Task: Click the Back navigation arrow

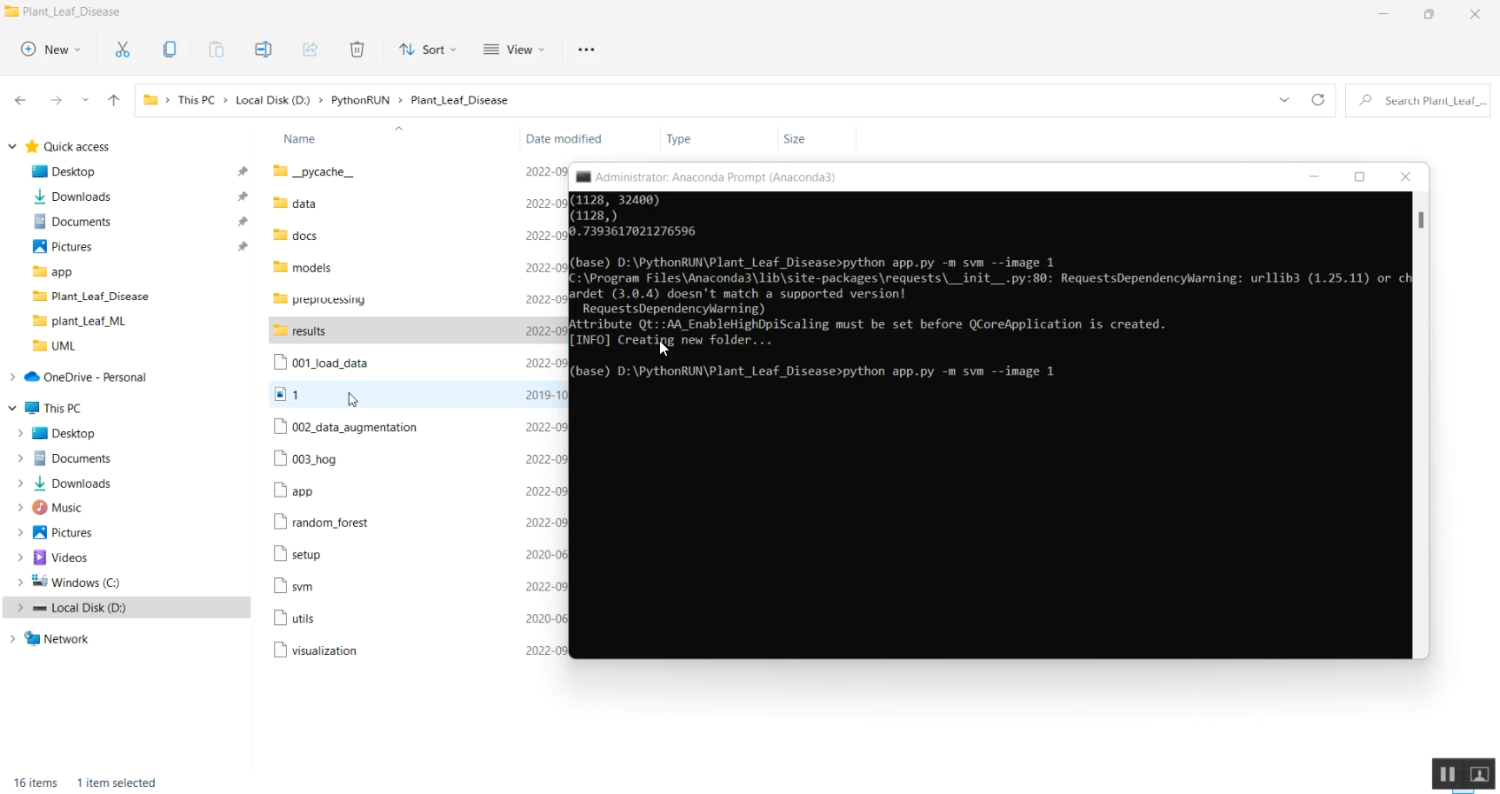Action: click(x=20, y=100)
